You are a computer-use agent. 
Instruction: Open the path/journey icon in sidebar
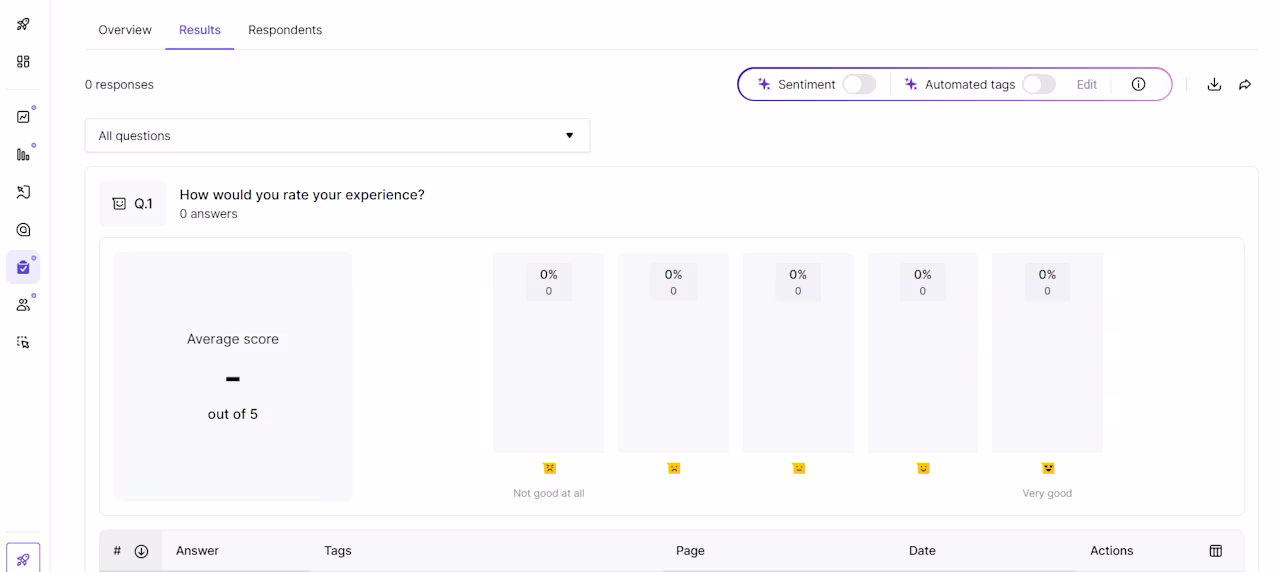[x=23, y=192]
